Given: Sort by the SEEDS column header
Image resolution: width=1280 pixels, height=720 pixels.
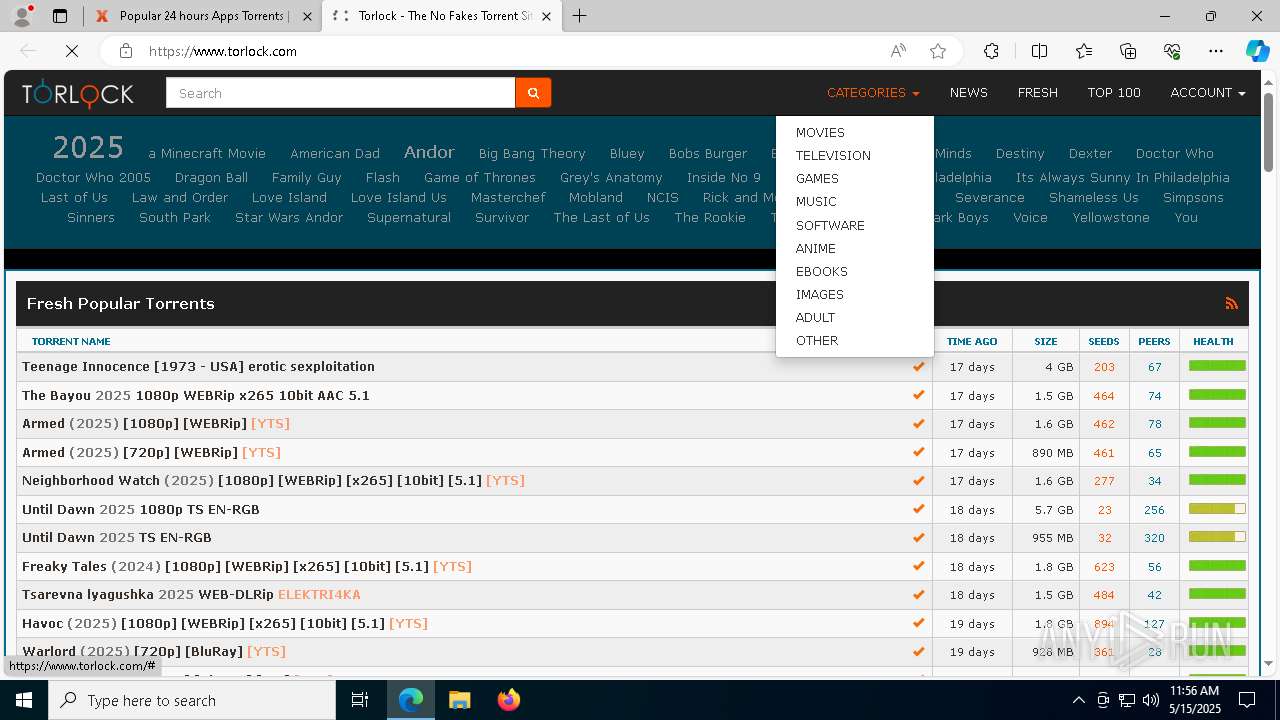Looking at the screenshot, I should click(x=1103, y=341).
